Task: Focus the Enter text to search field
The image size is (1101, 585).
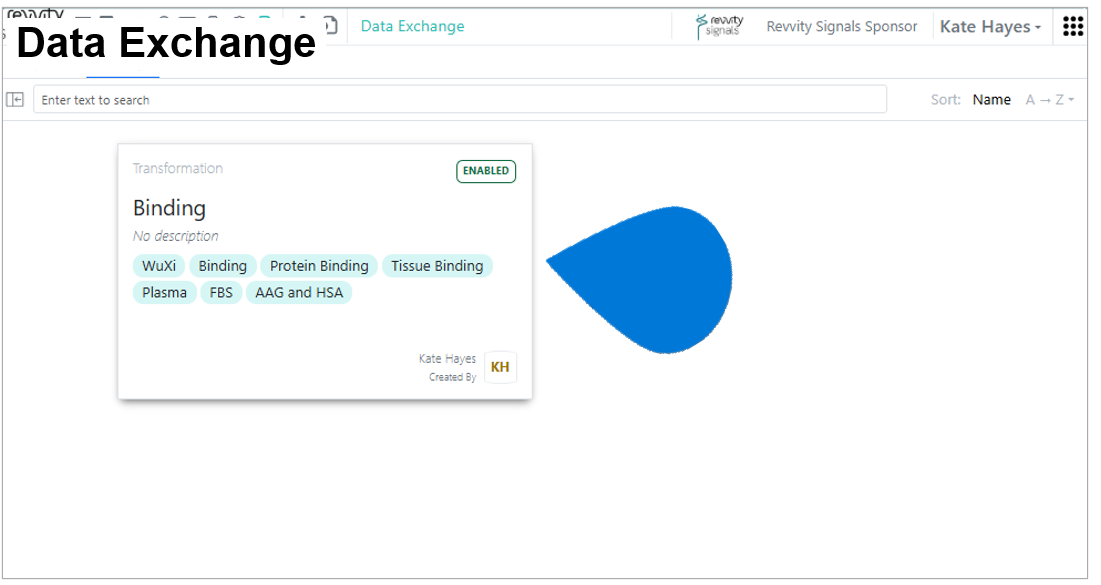Action: [x=460, y=100]
